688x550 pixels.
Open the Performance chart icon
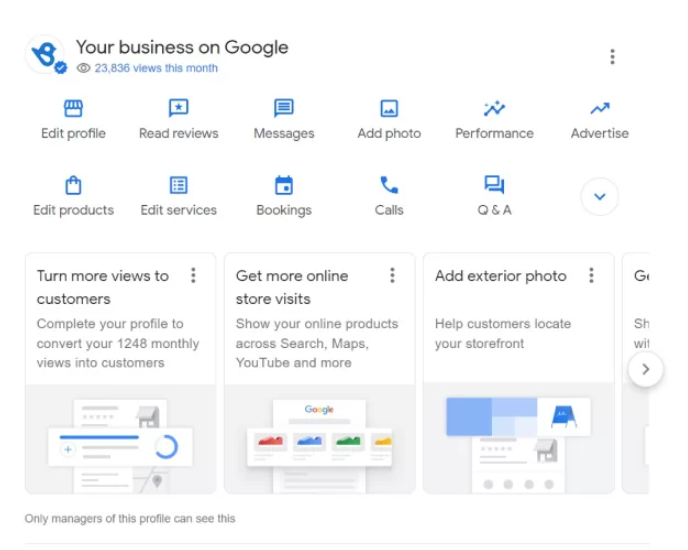[494, 108]
